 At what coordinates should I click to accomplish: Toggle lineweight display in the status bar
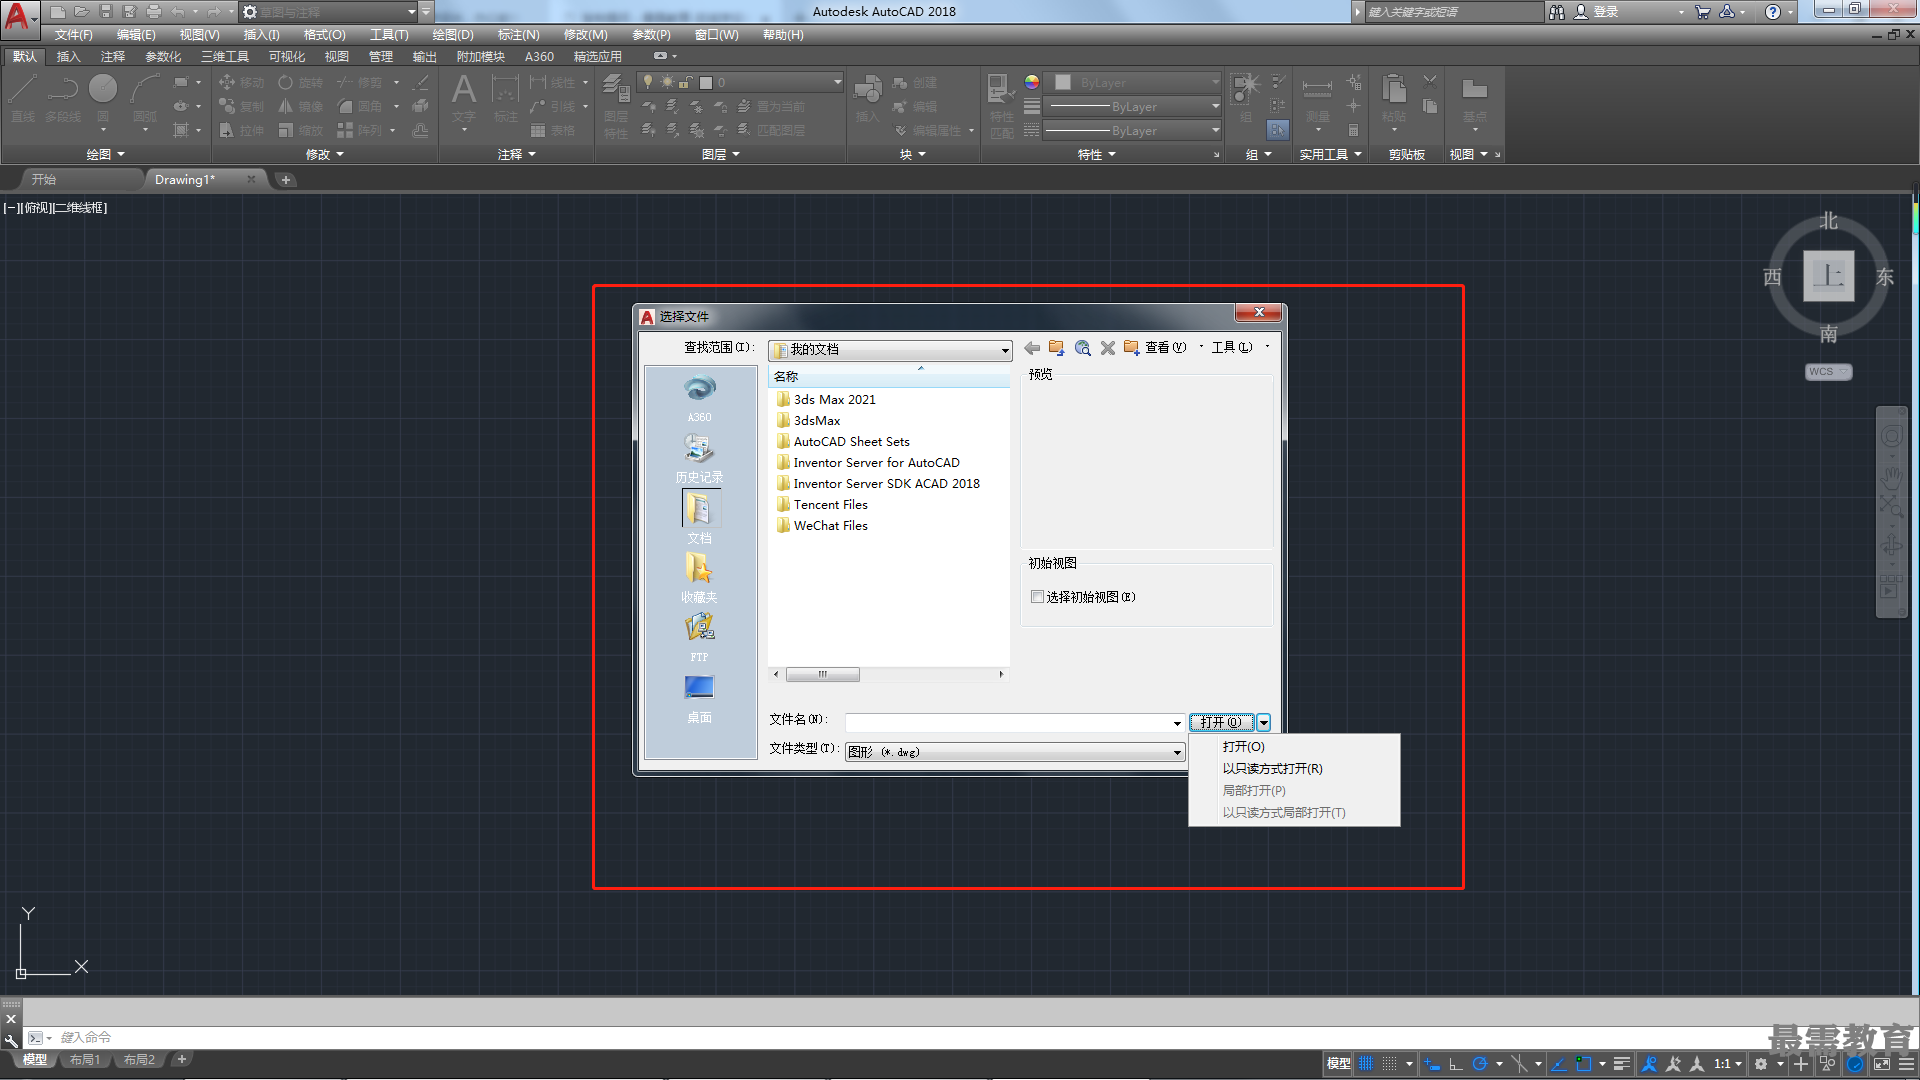pyautogui.click(x=1622, y=1064)
